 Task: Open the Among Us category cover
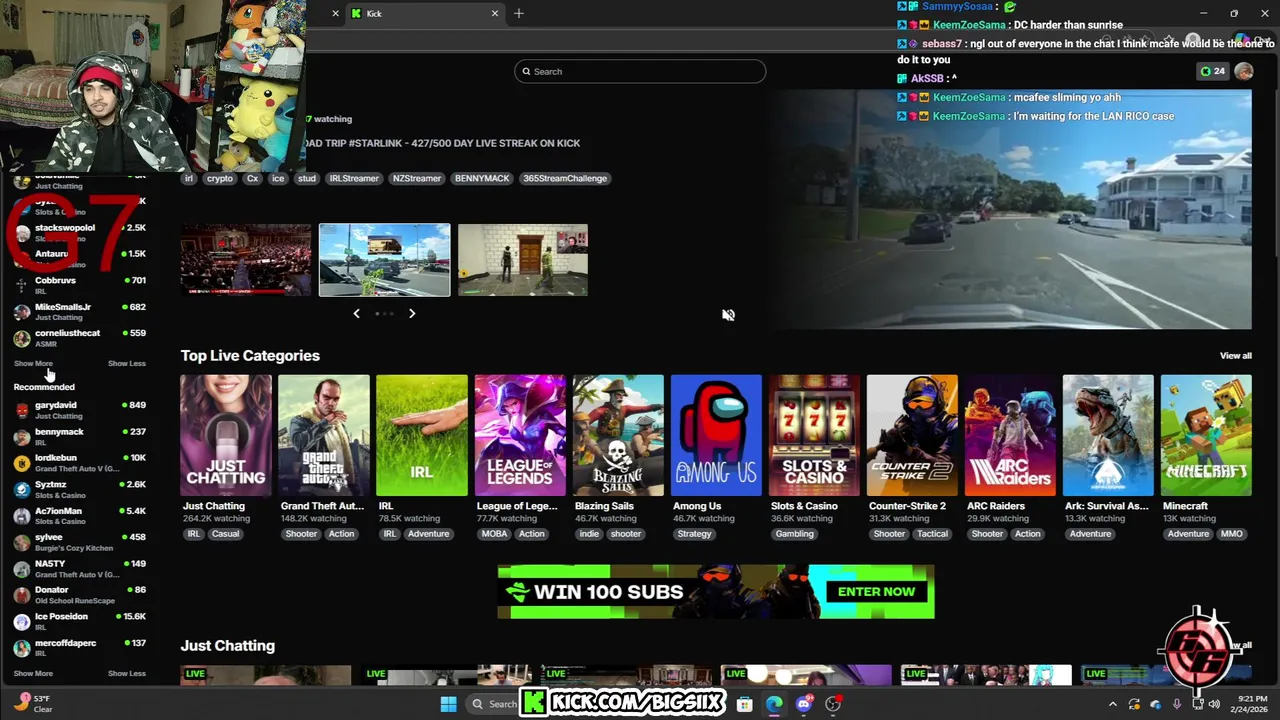coord(716,435)
